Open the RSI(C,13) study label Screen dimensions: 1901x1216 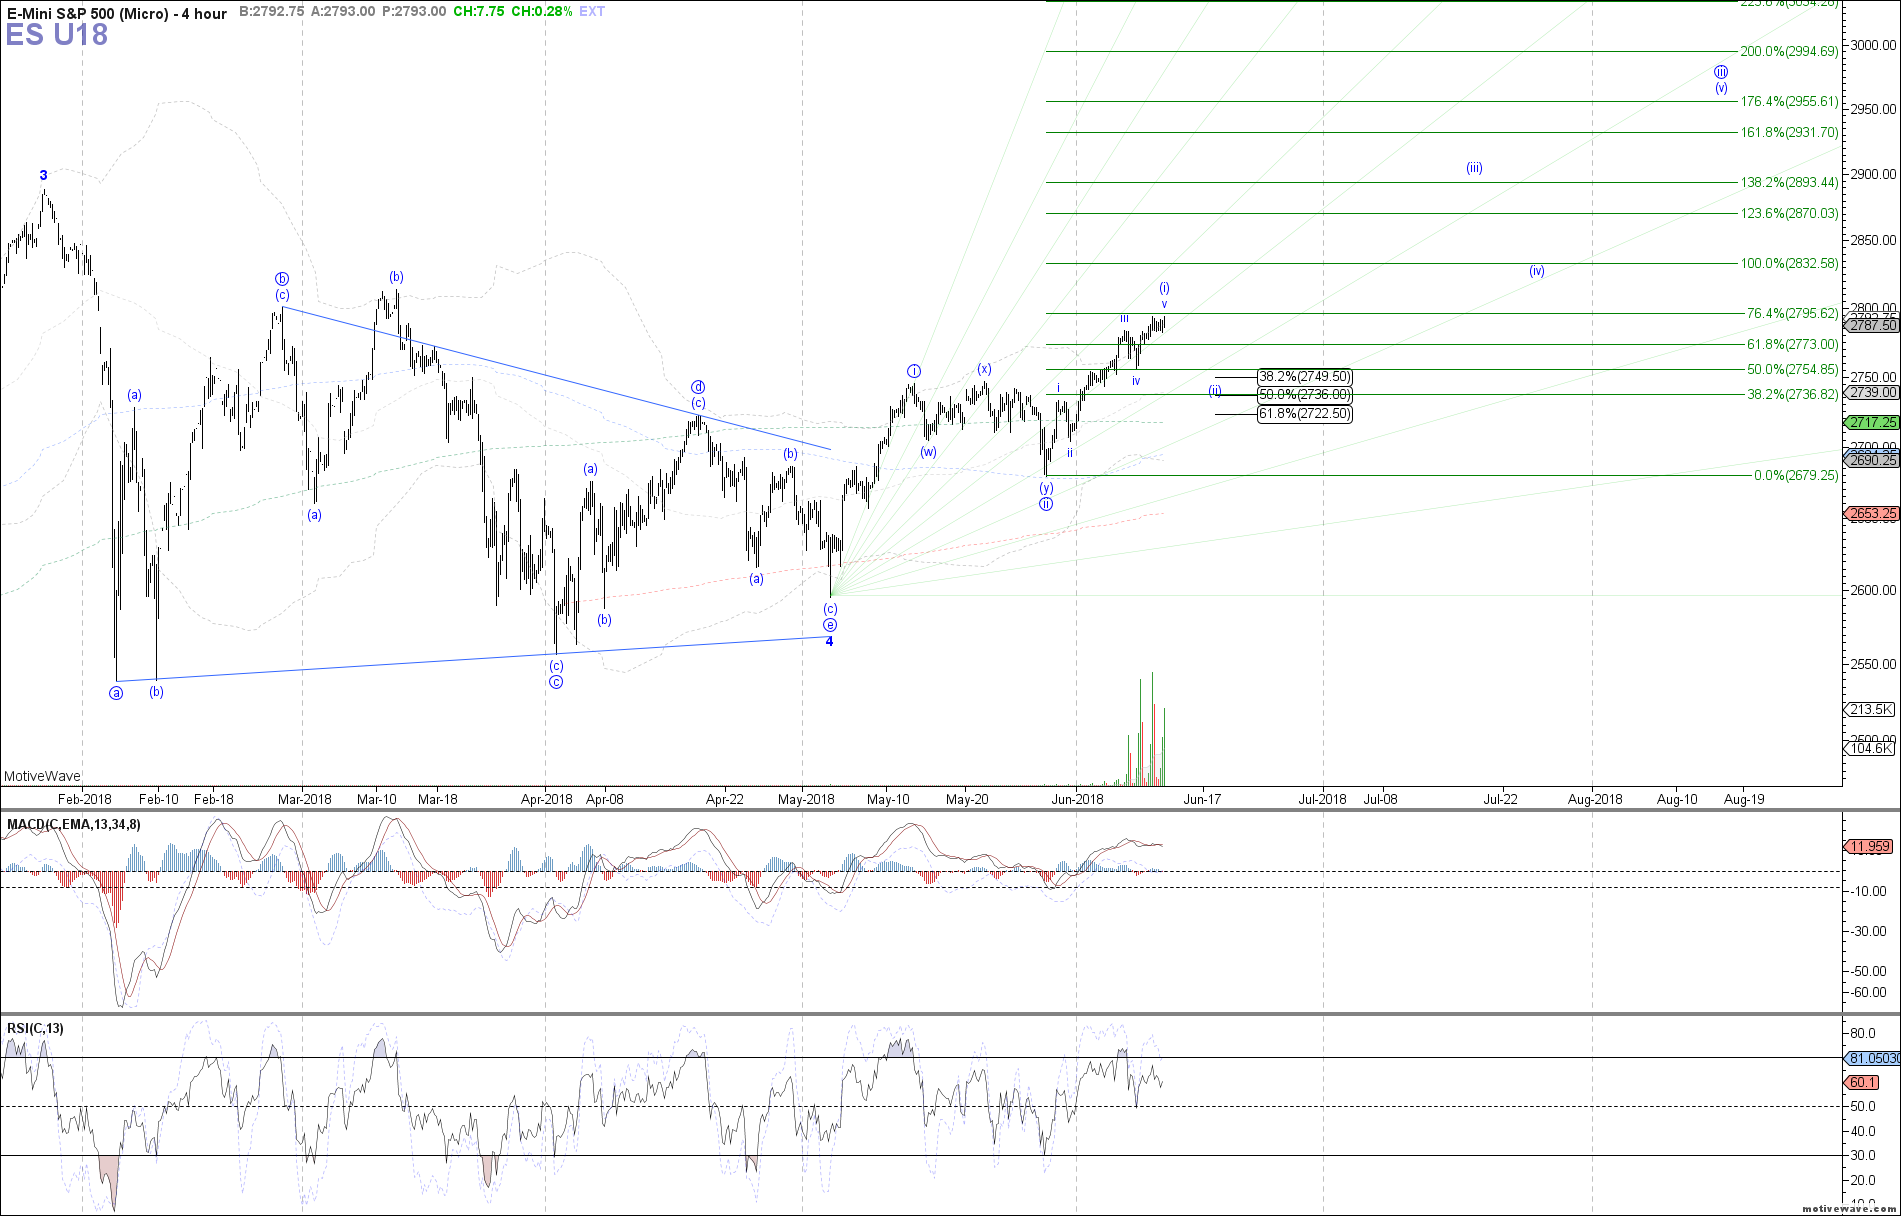(x=35, y=1028)
